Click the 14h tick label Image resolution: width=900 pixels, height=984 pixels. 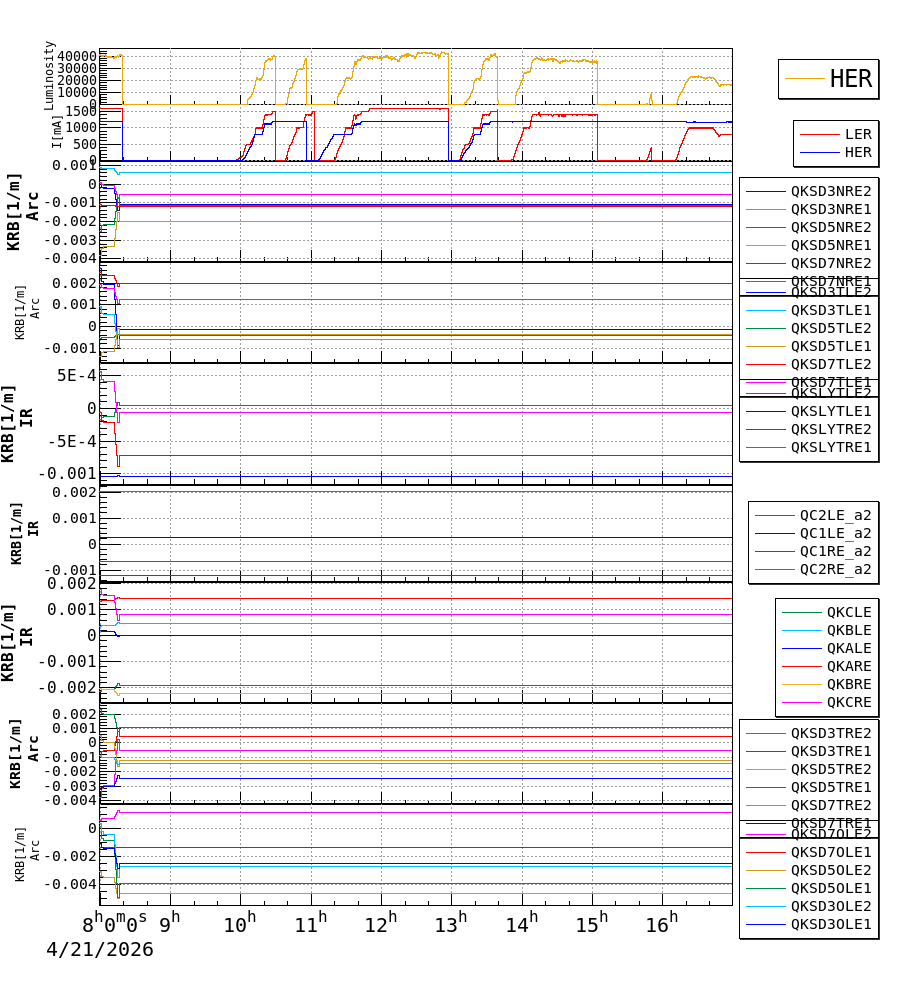[x=522, y=924]
